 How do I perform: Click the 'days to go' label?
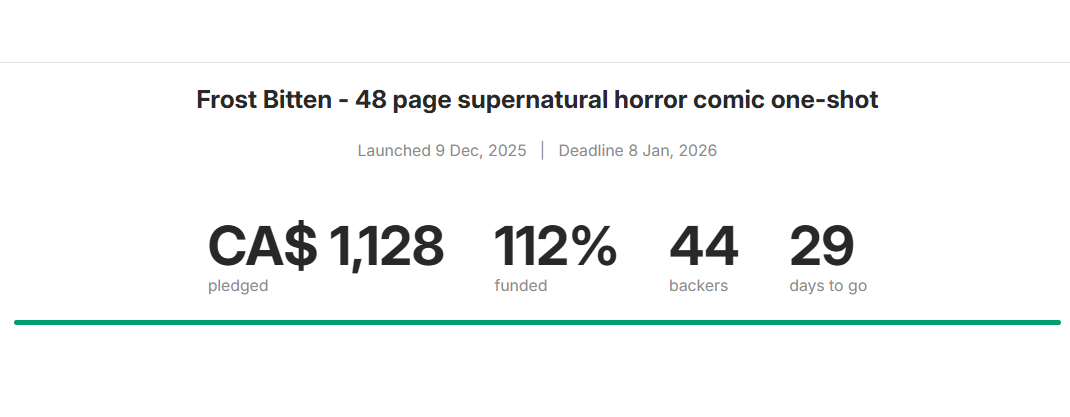[x=827, y=286]
